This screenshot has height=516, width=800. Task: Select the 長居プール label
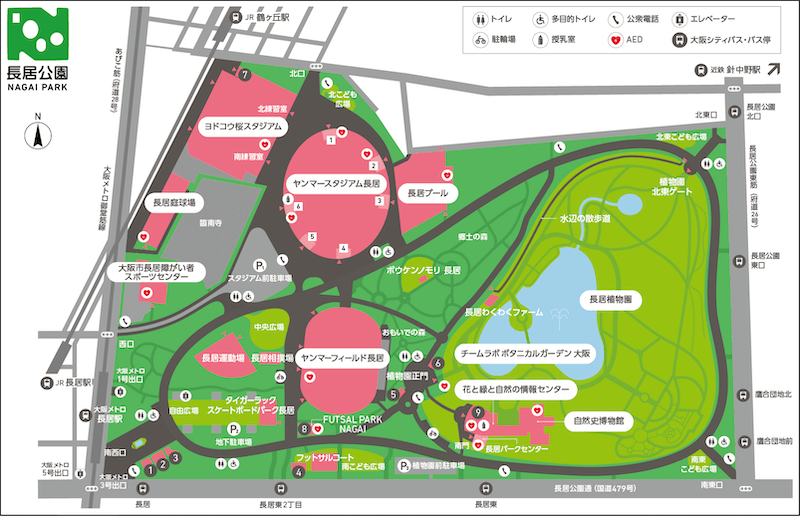click(428, 193)
